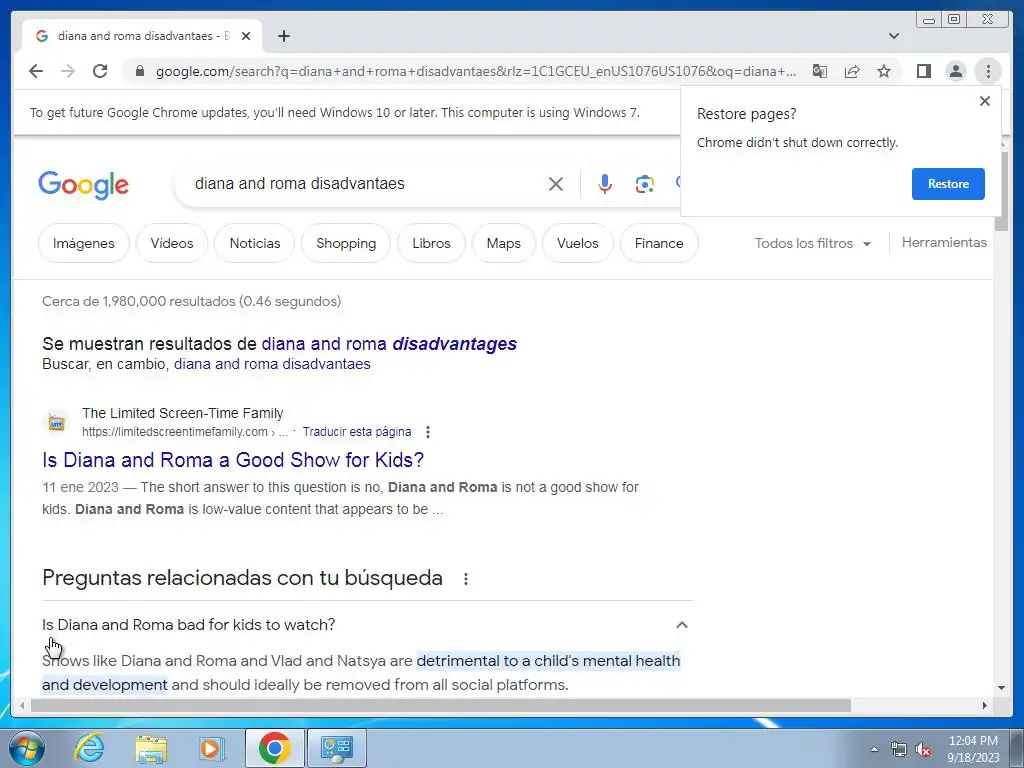Click the site name 'The Limited Screen-Time Family'

pyautogui.click(x=182, y=413)
